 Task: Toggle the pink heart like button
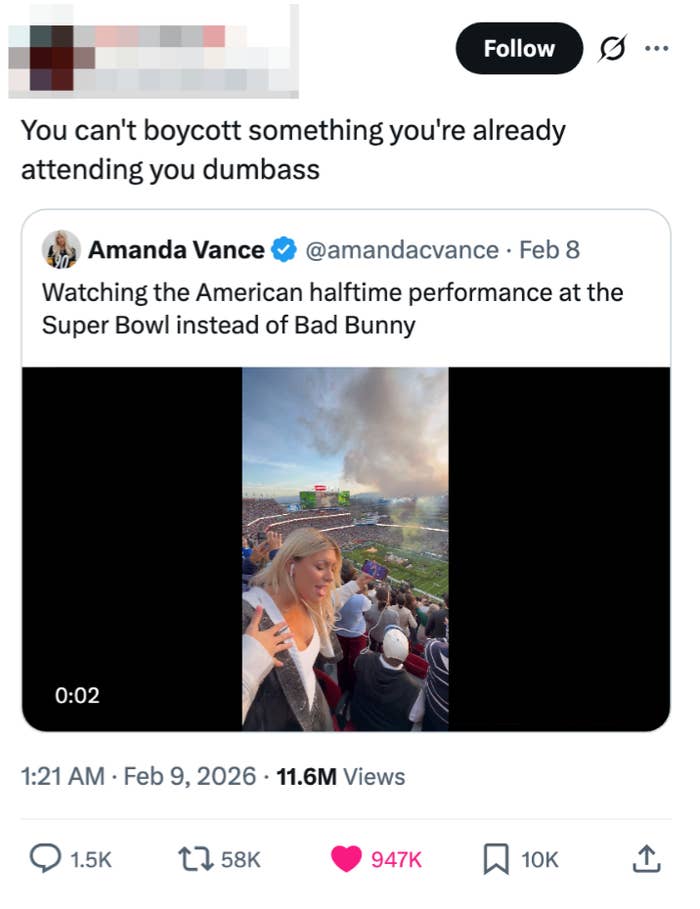[x=346, y=859]
